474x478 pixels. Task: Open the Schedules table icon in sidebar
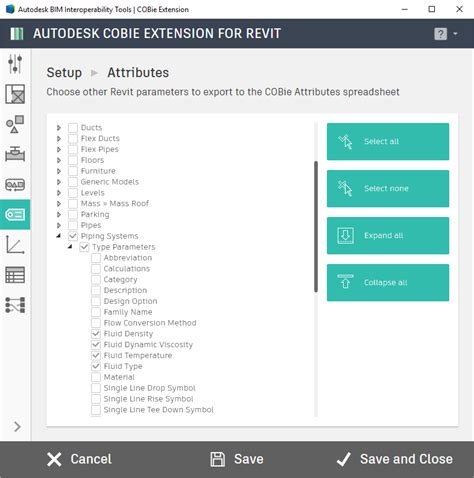coord(15,275)
